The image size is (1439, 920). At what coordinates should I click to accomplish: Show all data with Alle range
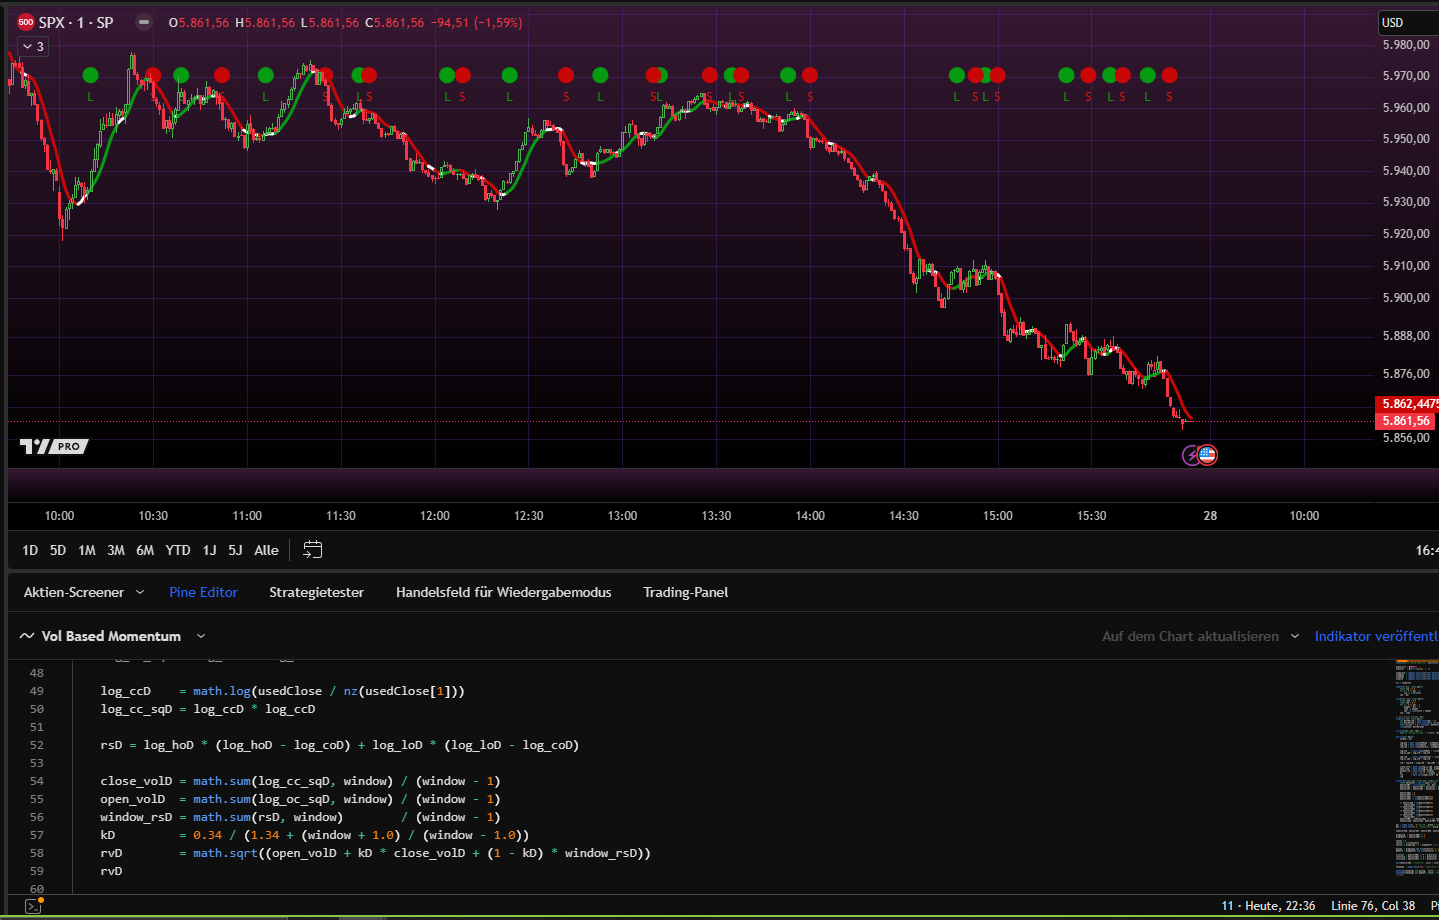pyautogui.click(x=266, y=550)
